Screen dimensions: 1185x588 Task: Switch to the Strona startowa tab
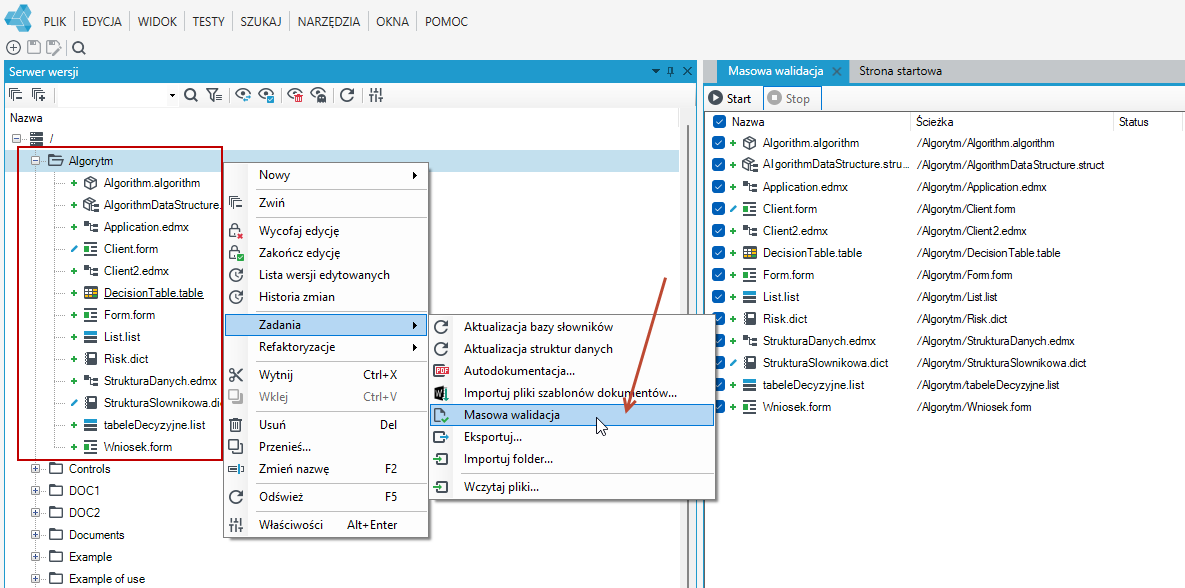[x=900, y=71]
